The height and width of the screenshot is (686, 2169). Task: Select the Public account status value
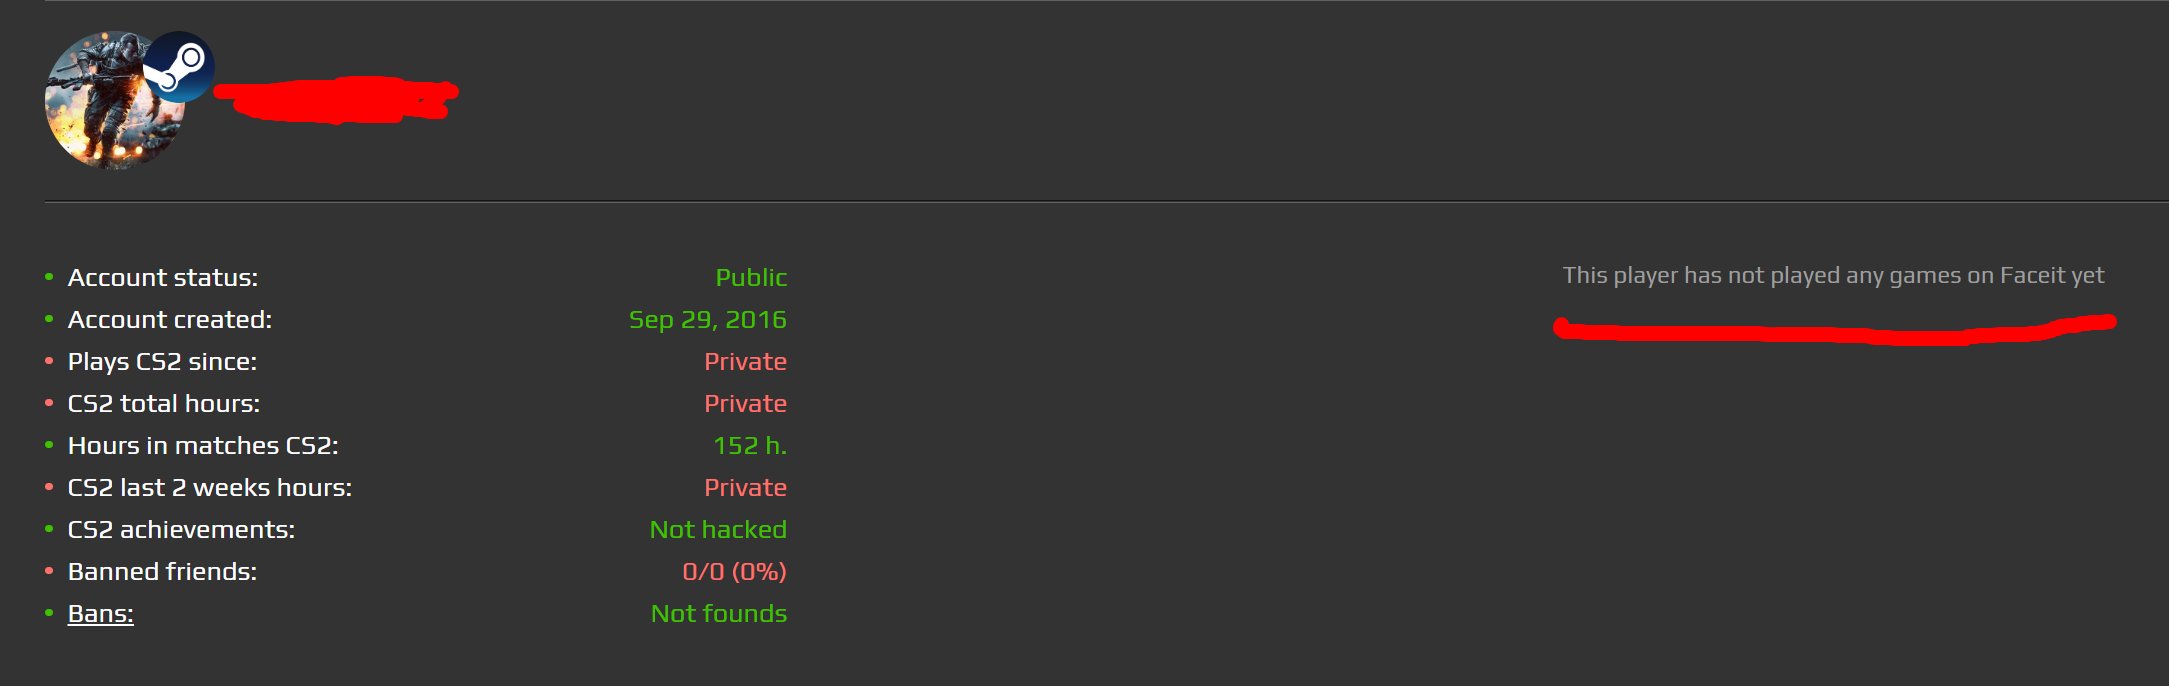751,278
